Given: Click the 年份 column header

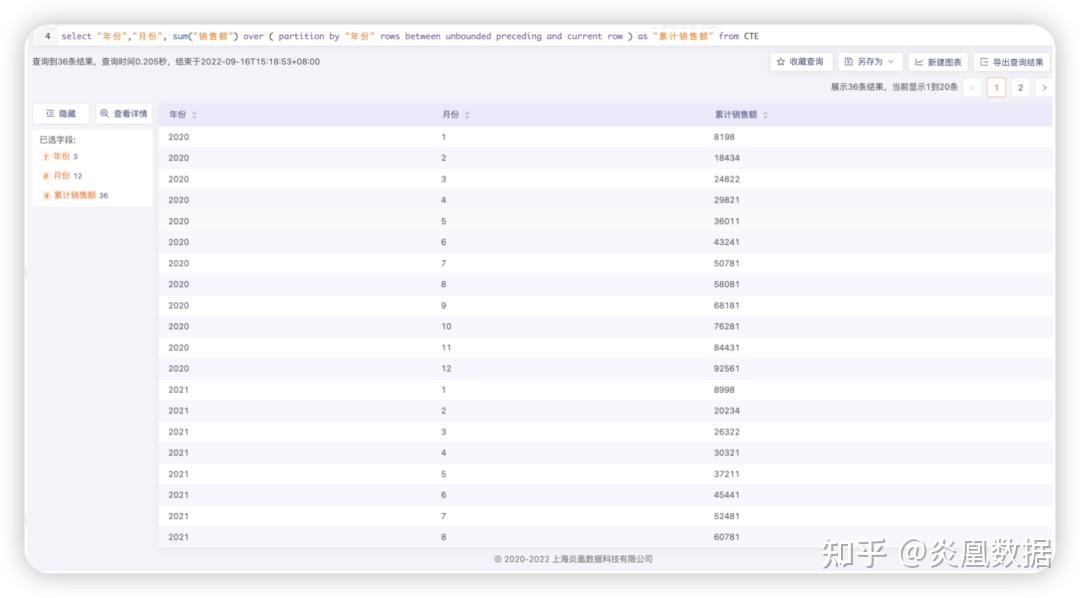Looking at the screenshot, I should pos(178,115).
